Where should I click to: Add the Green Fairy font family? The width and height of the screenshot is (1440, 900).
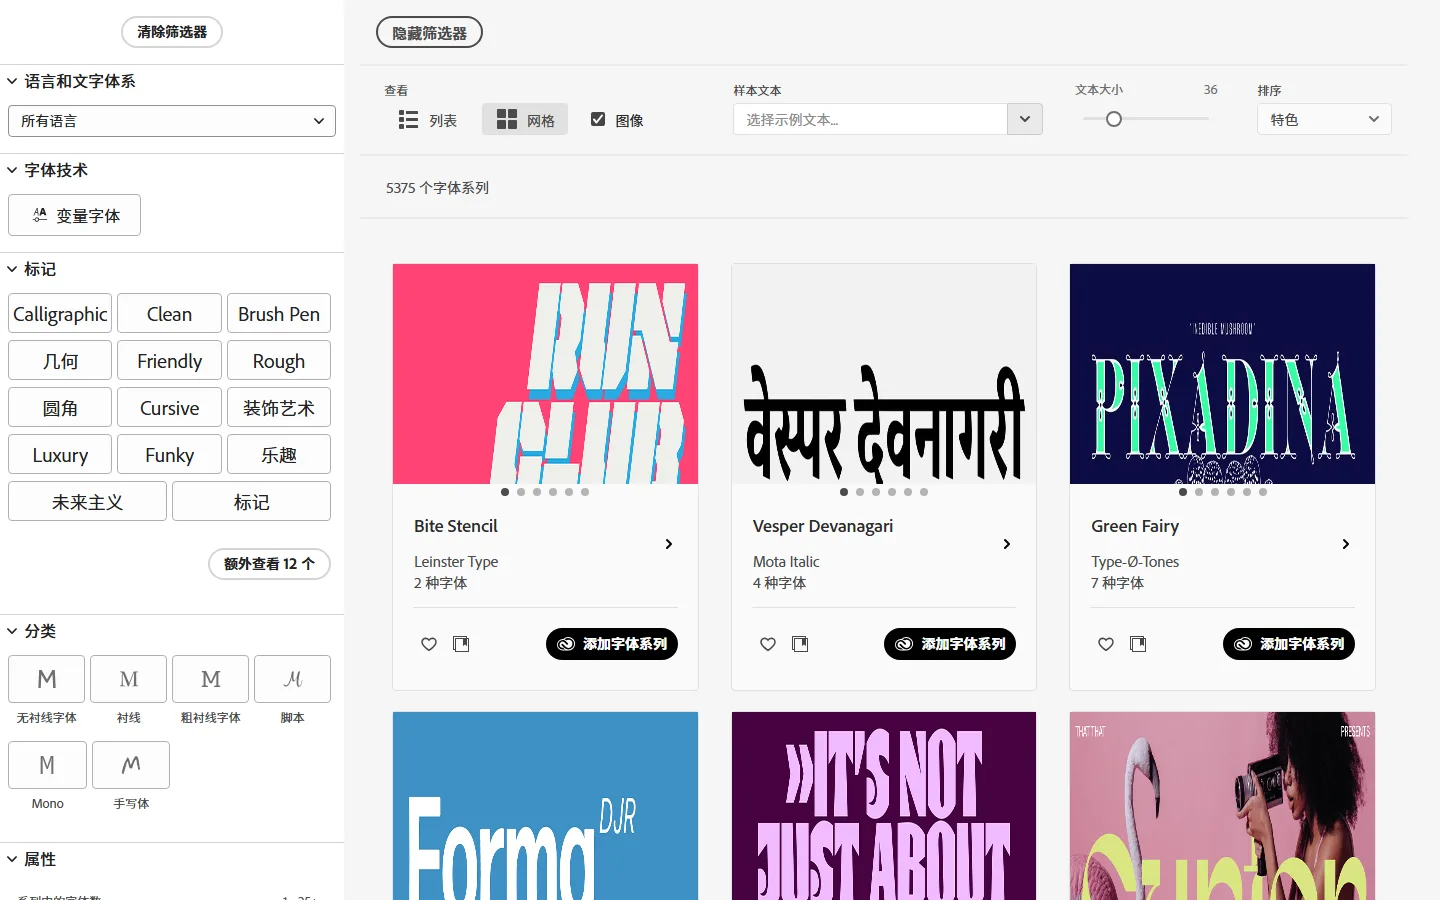(1289, 644)
